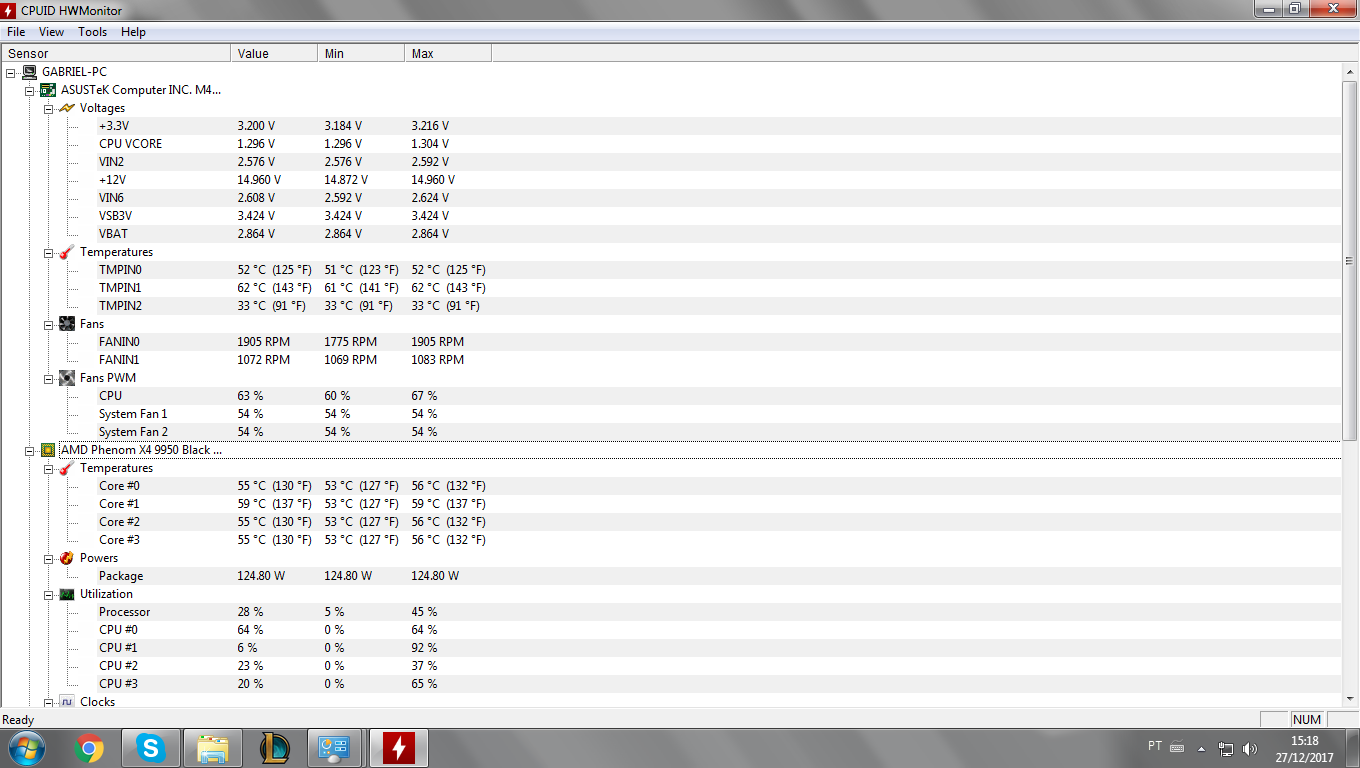The width and height of the screenshot is (1360, 768).
Task: Click the scrollbar up arrow
Action: (1350, 71)
